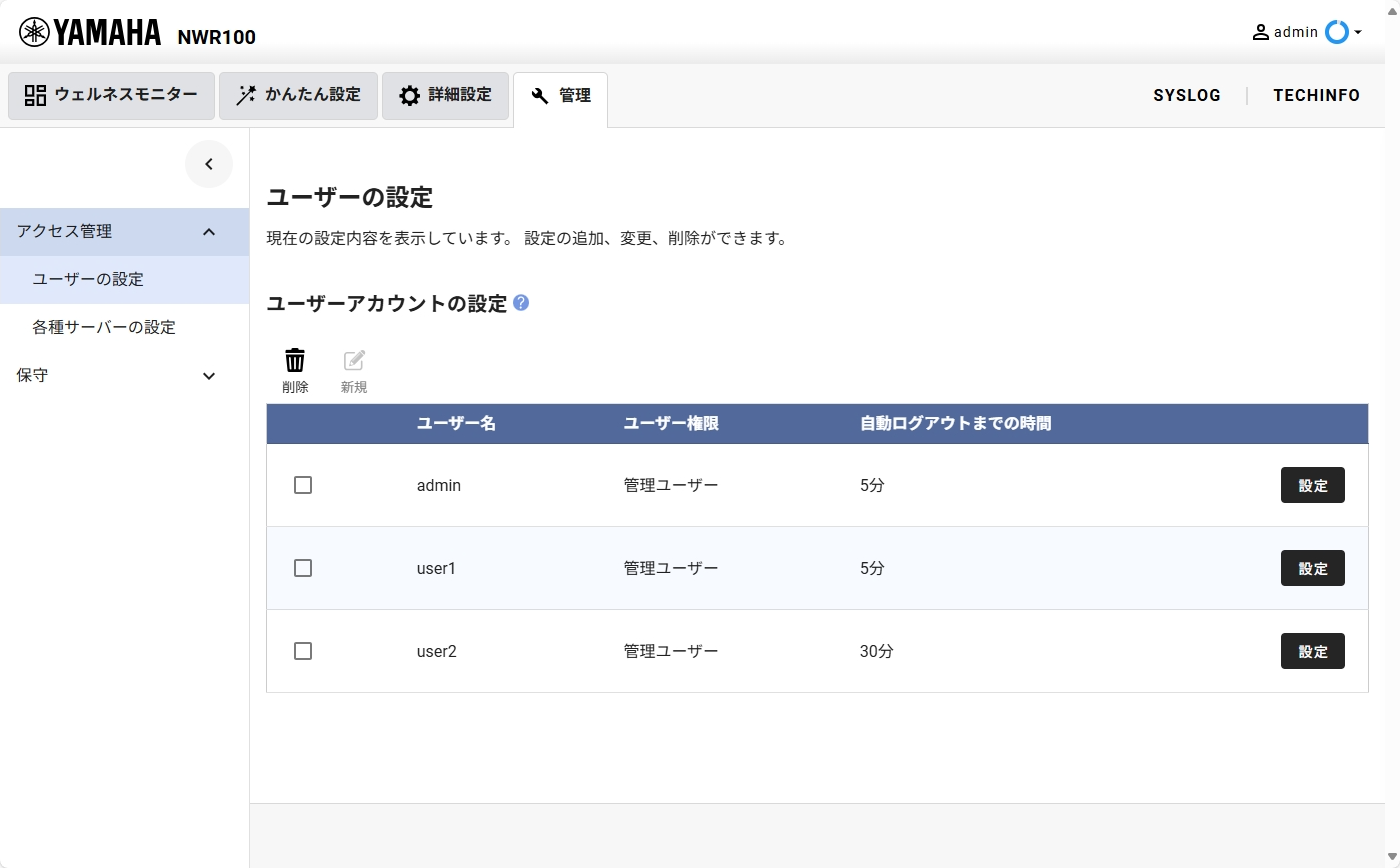Check the checkbox for admin user
Viewport: 1400px width, 868px height.
(304, 484)
